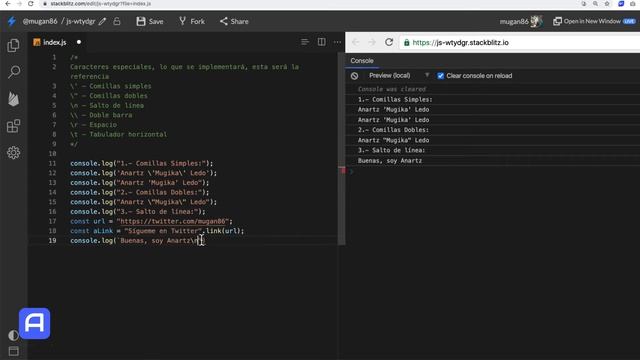Open the Dependencies blocks sidebar icon
The width and height of the screenshot is (640, 360).
point(13,126)
